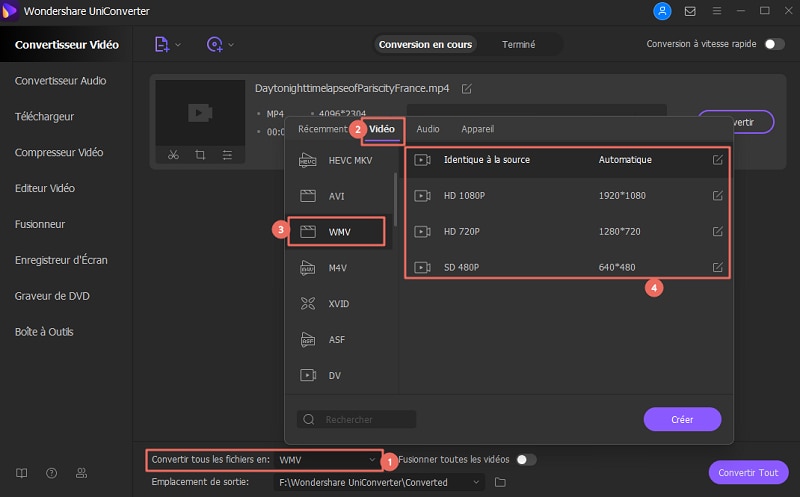Select the AVI format
The image size is (800, 497).
pos(339,196)
